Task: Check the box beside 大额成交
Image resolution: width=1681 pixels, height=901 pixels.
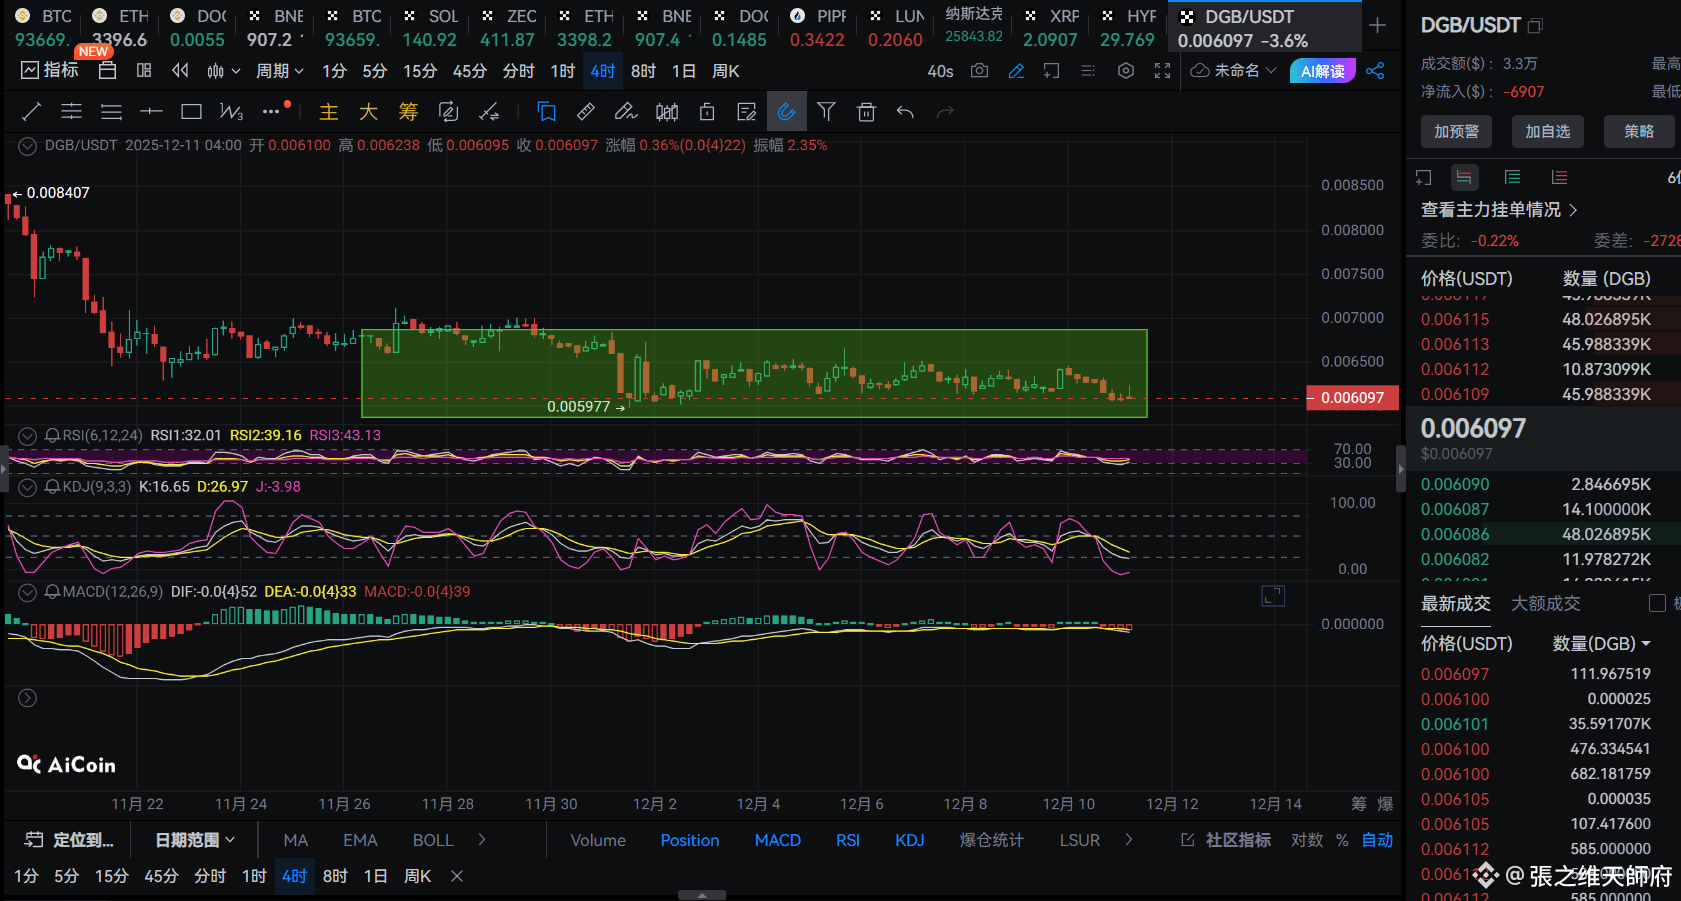Action: [1657, 603]
